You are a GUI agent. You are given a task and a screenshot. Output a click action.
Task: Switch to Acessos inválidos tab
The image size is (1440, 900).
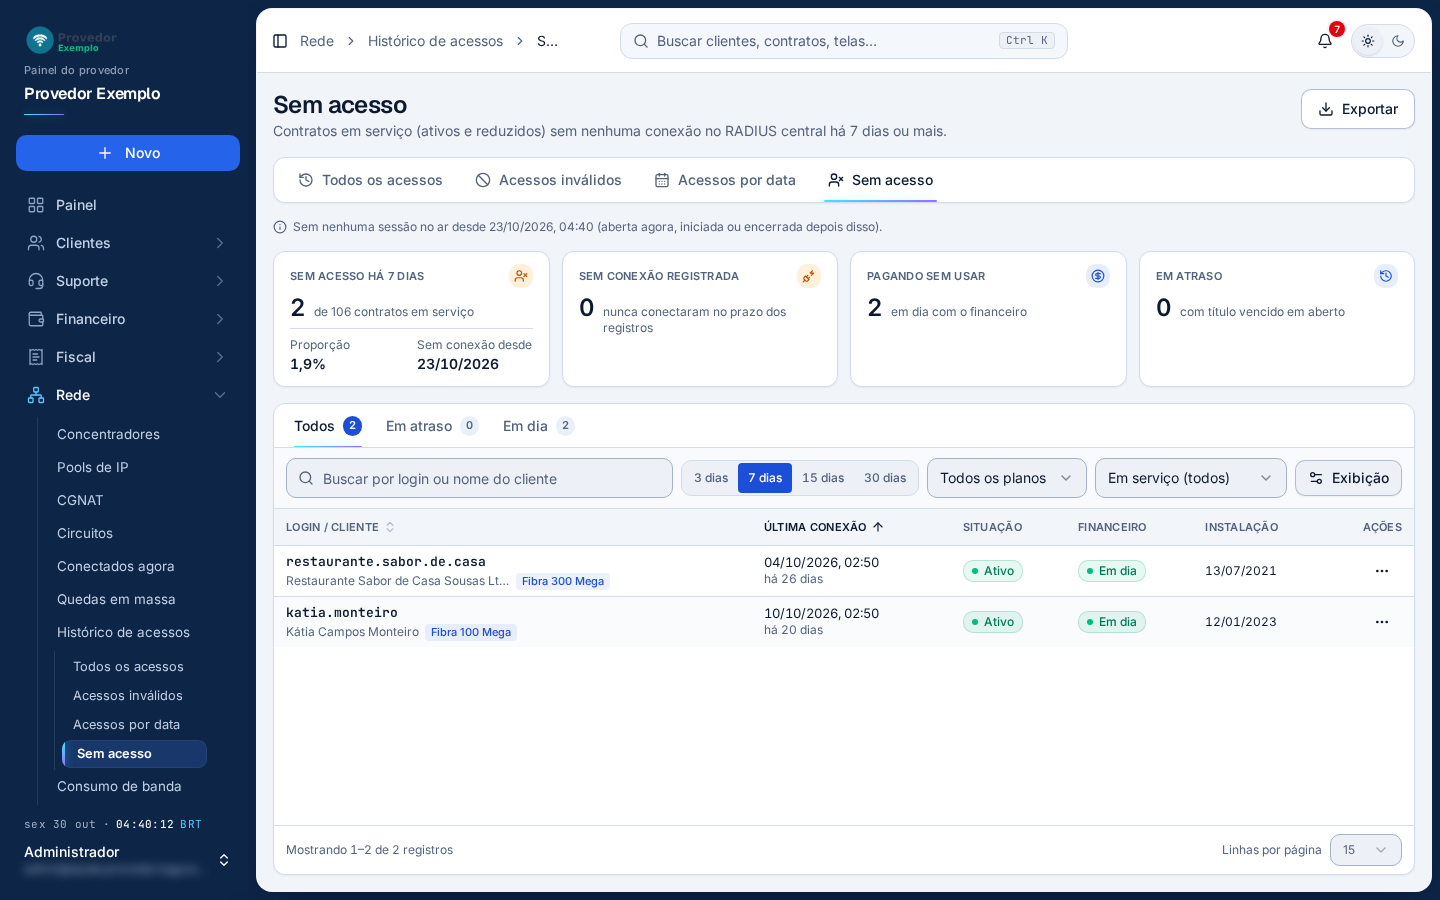[x=548, y=180]
